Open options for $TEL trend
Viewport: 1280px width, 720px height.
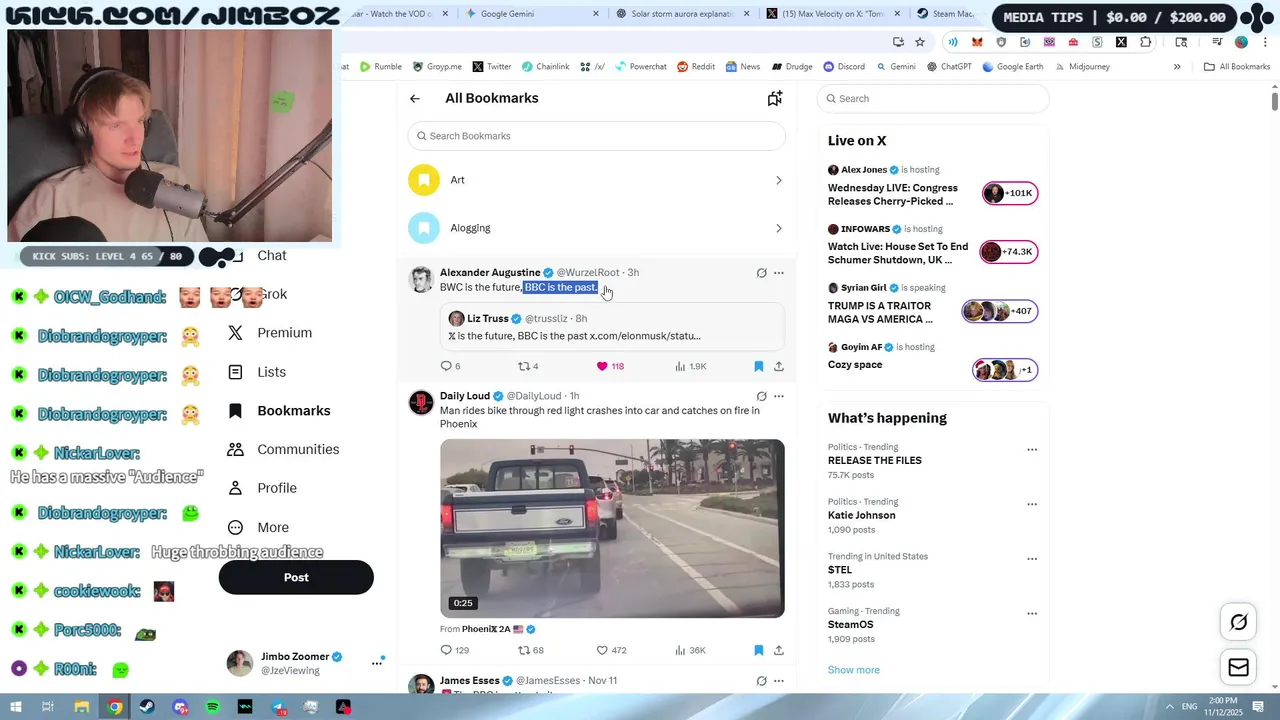coord(1032,560)
